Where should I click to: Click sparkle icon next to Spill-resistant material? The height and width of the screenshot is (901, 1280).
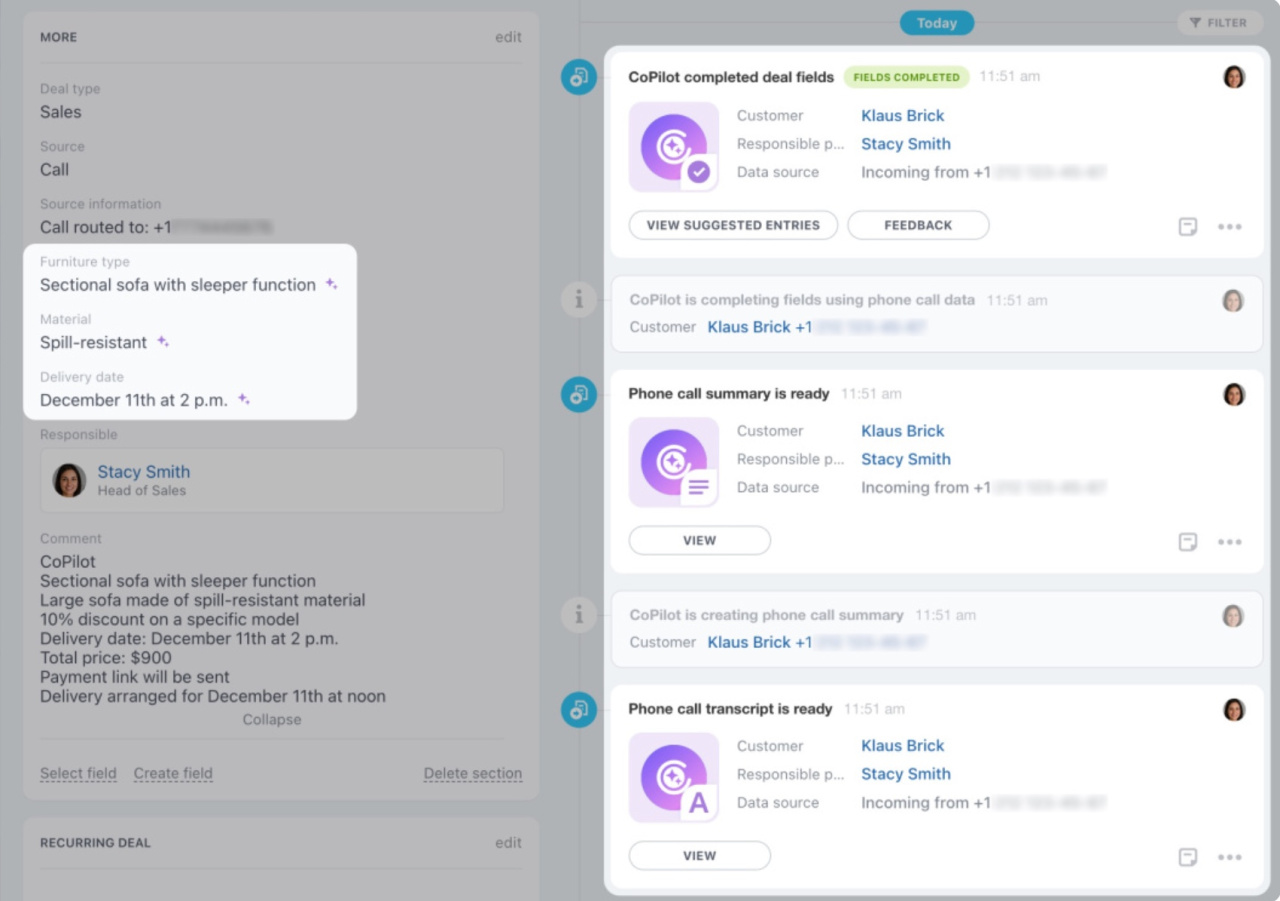[x=163, y=342]
